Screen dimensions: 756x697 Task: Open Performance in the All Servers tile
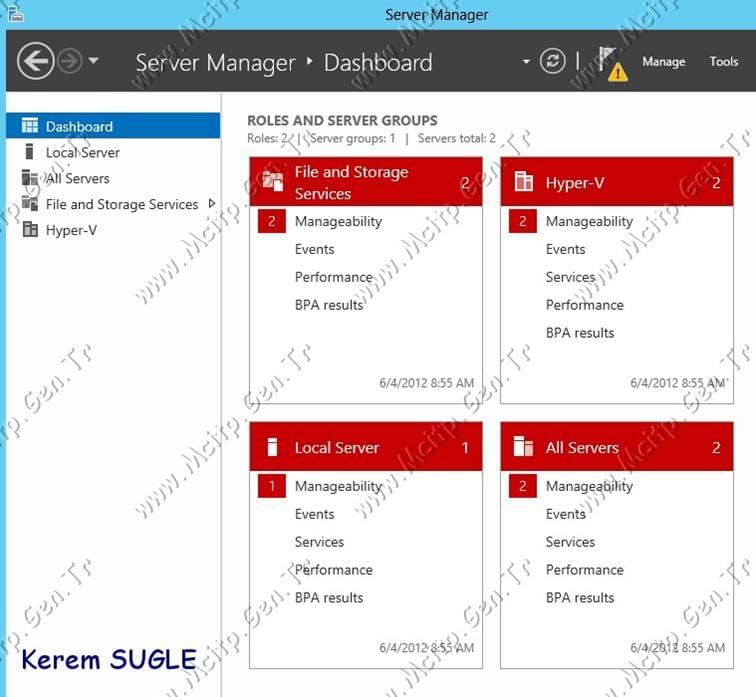pyautogui.click(x=585, y=570)
